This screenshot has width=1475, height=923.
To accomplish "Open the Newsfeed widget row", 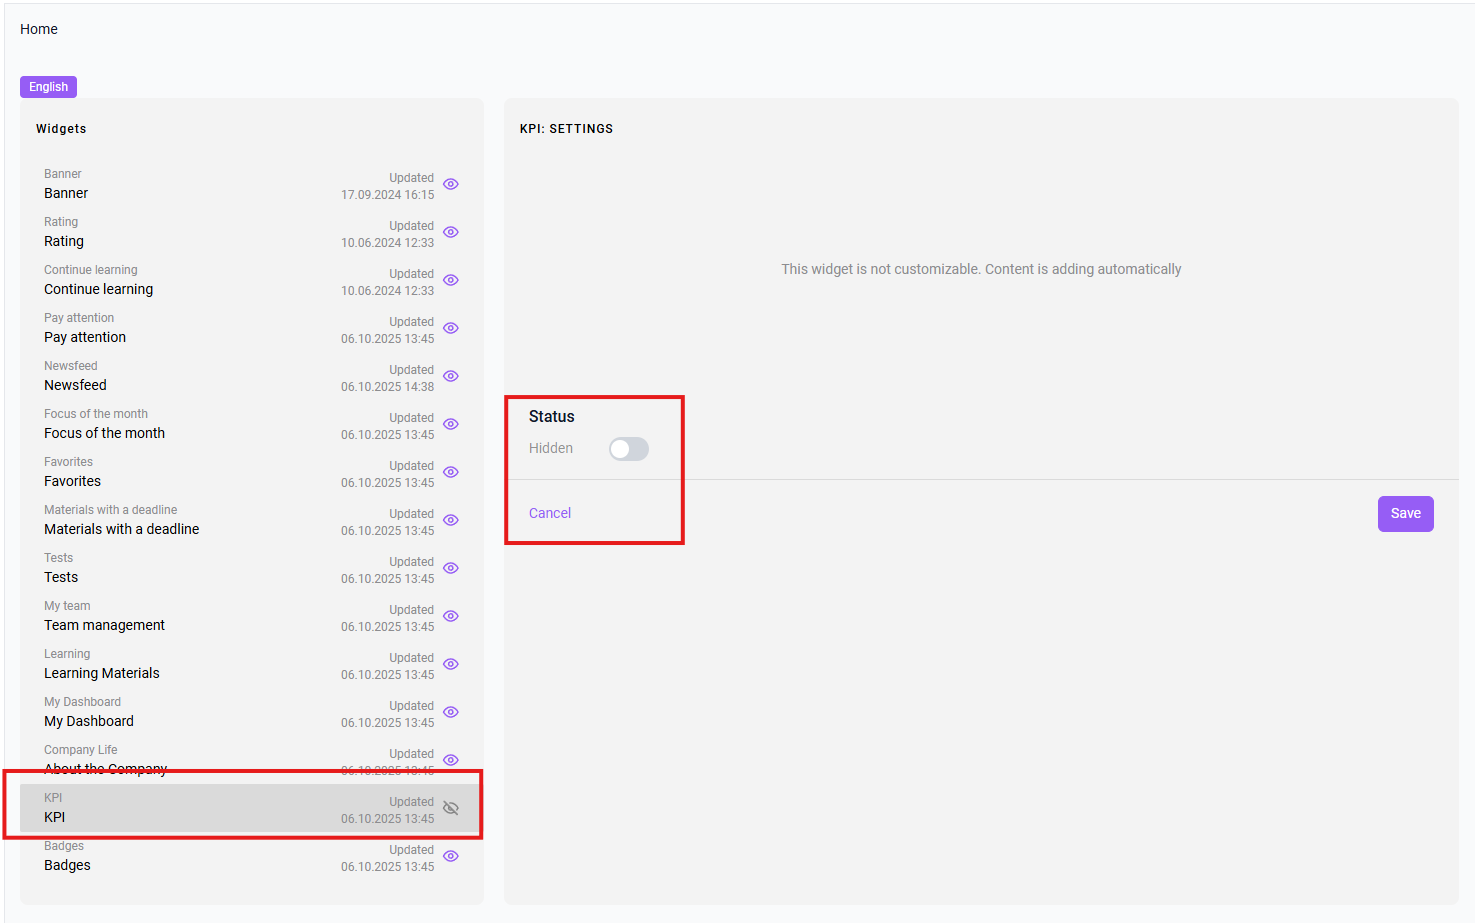I will (x=250, y=376).
